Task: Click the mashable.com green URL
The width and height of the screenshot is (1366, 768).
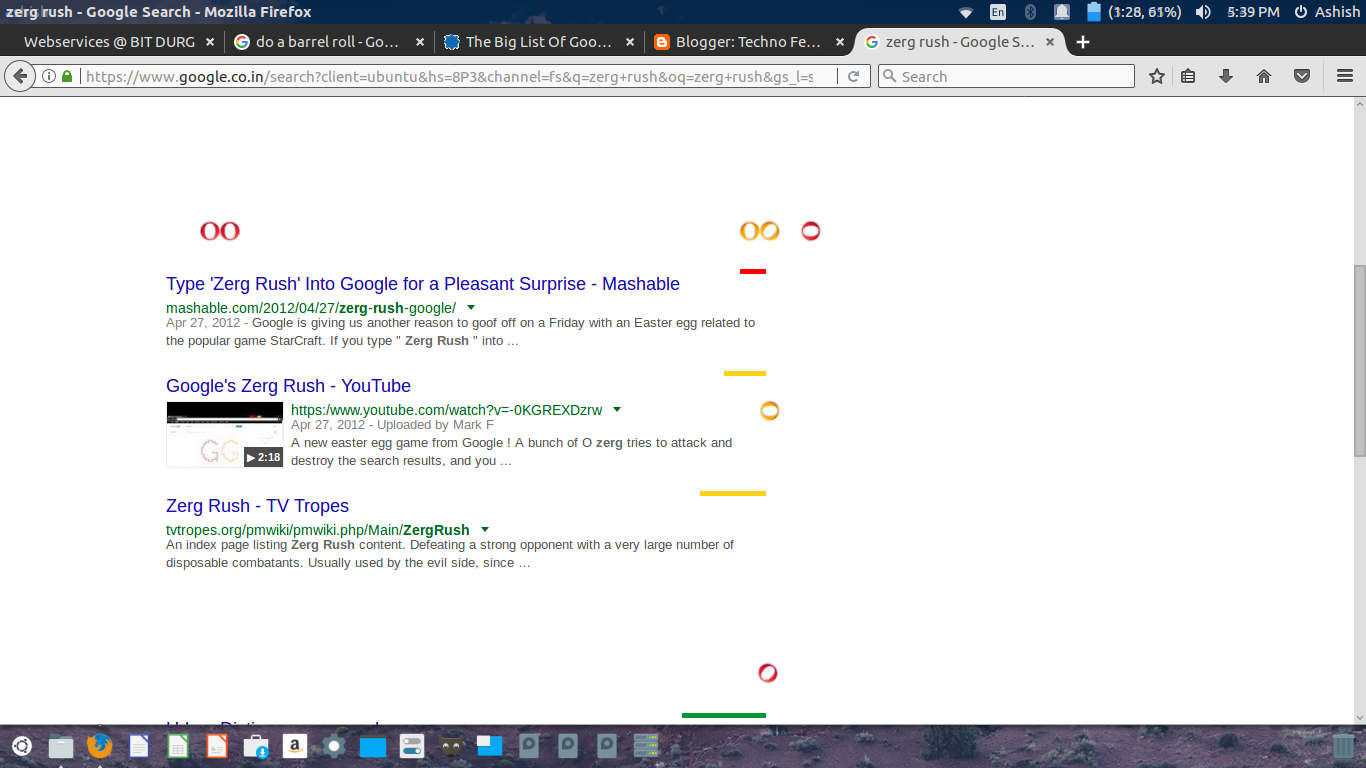Action: pos(311,308)
